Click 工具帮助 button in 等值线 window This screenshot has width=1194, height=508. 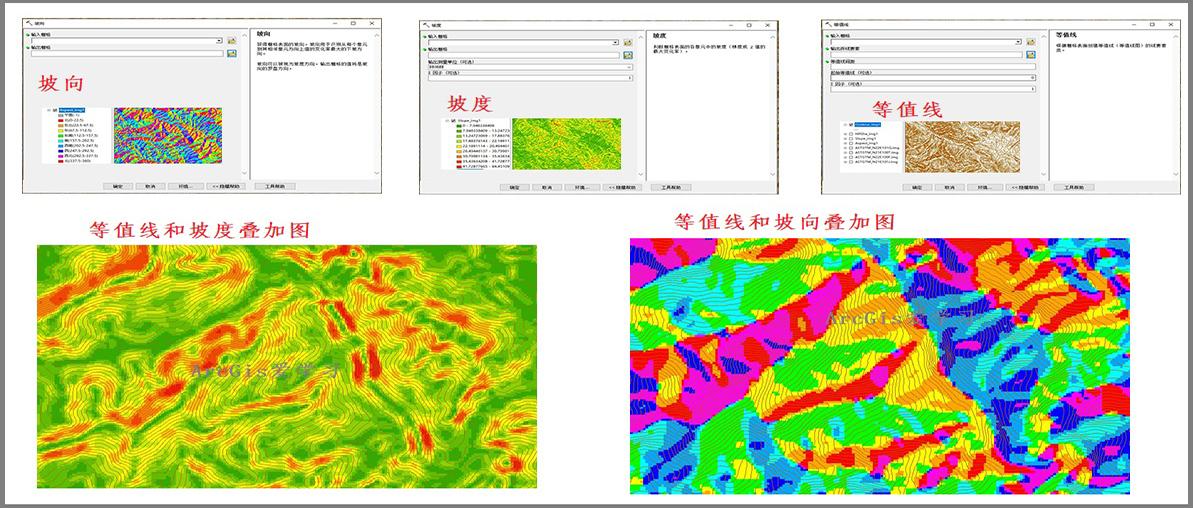click(1074, 187)
